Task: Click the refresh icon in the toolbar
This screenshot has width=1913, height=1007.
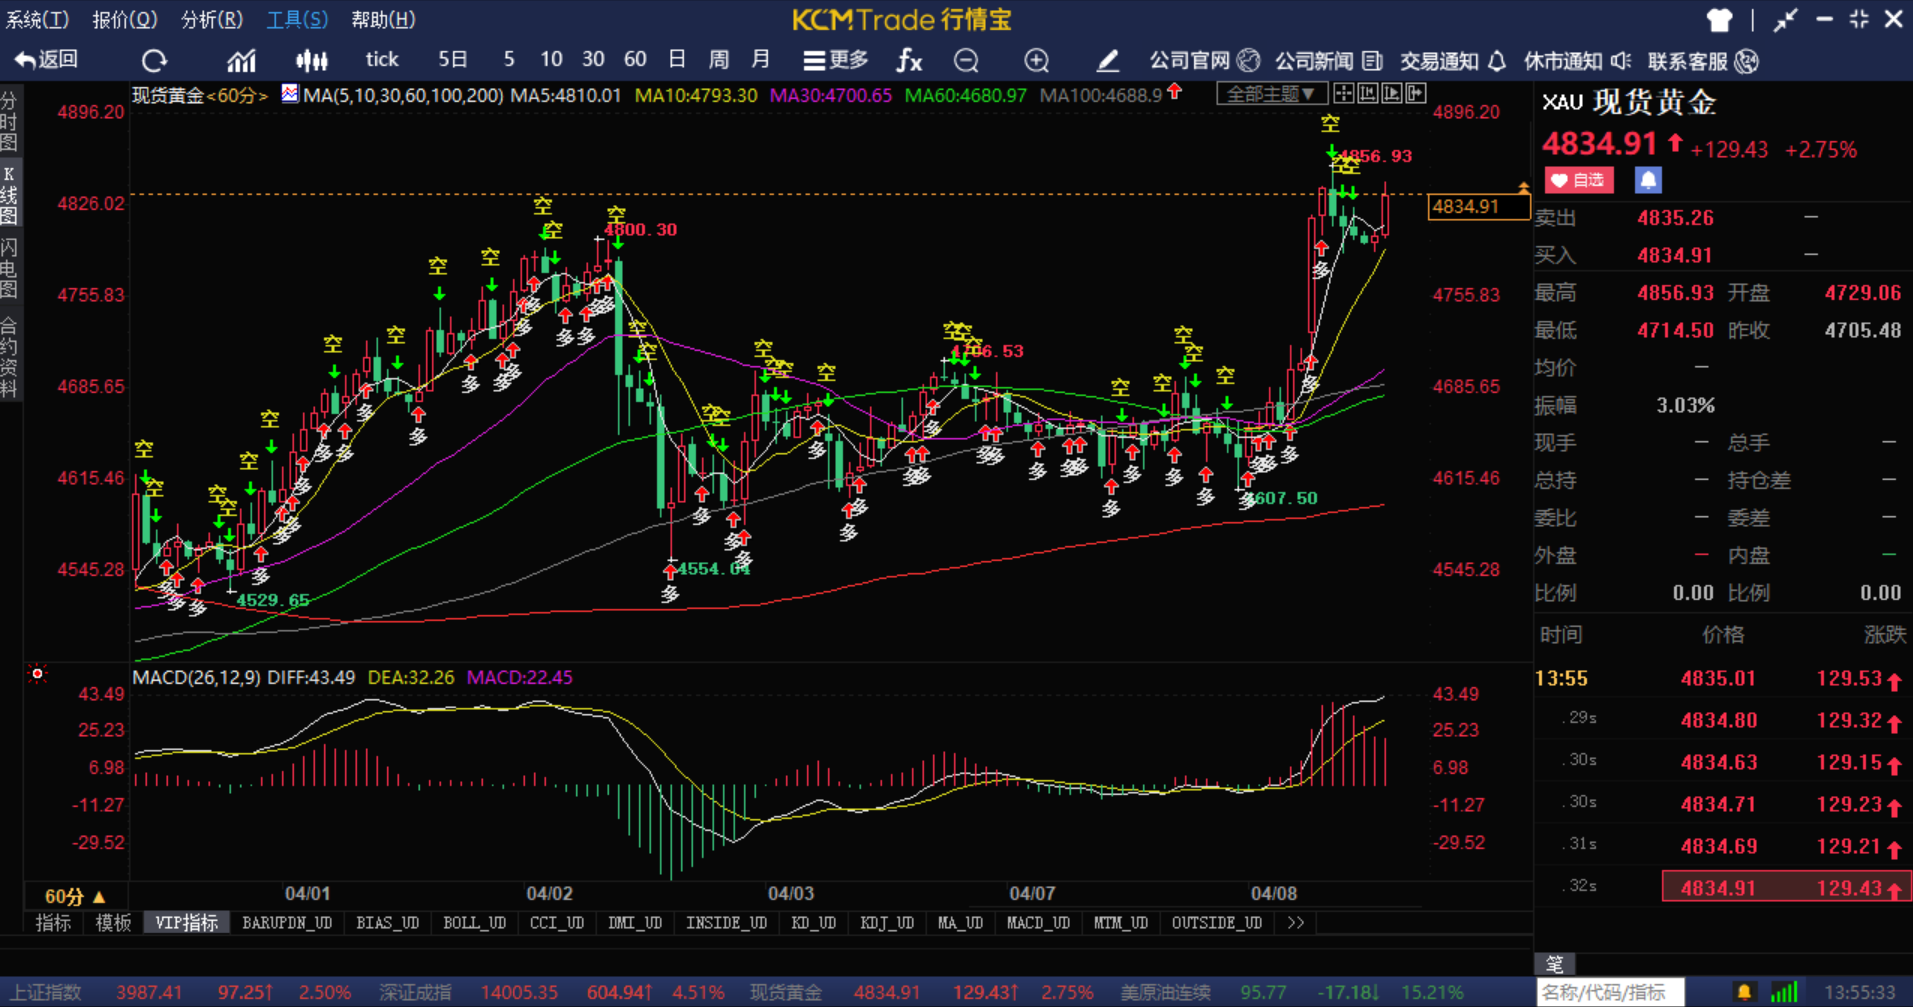Action: [x=154, y=61]
